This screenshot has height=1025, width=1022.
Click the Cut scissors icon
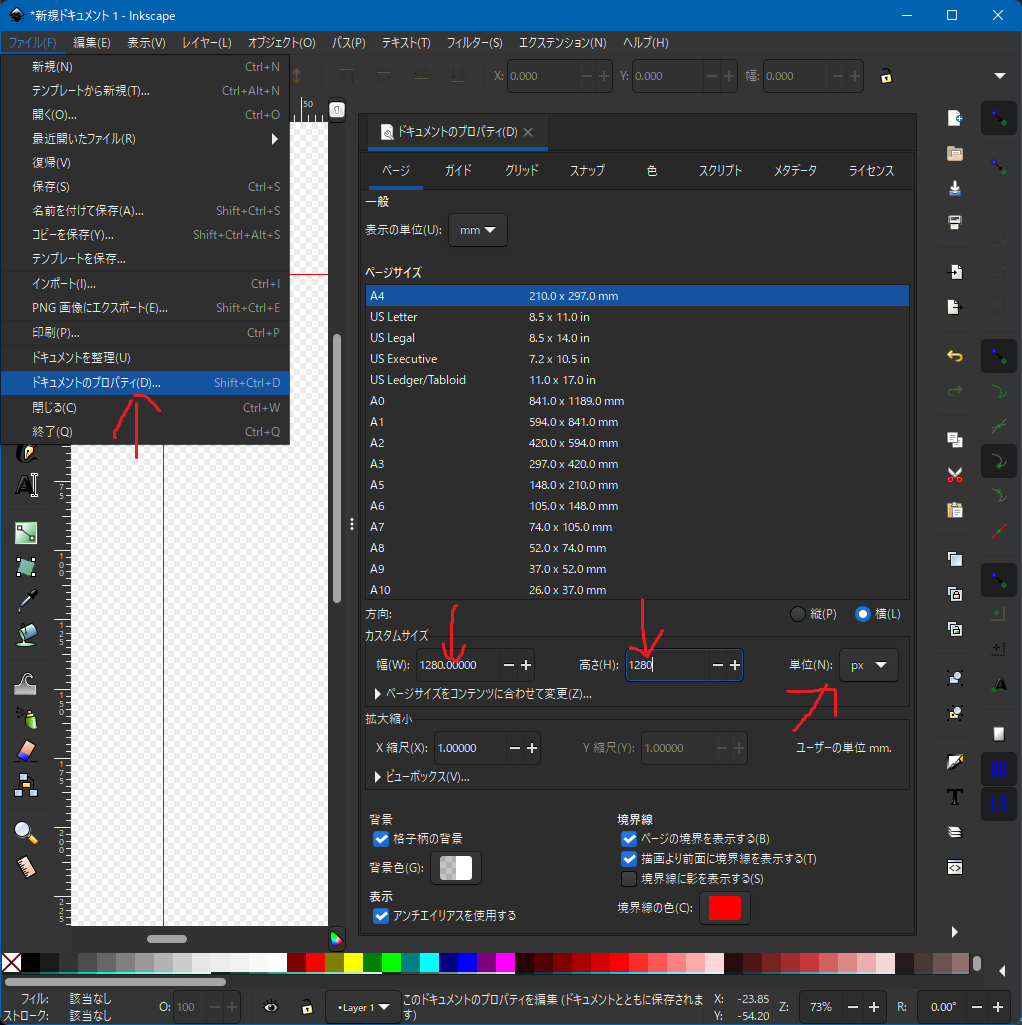tap(955, 475)
